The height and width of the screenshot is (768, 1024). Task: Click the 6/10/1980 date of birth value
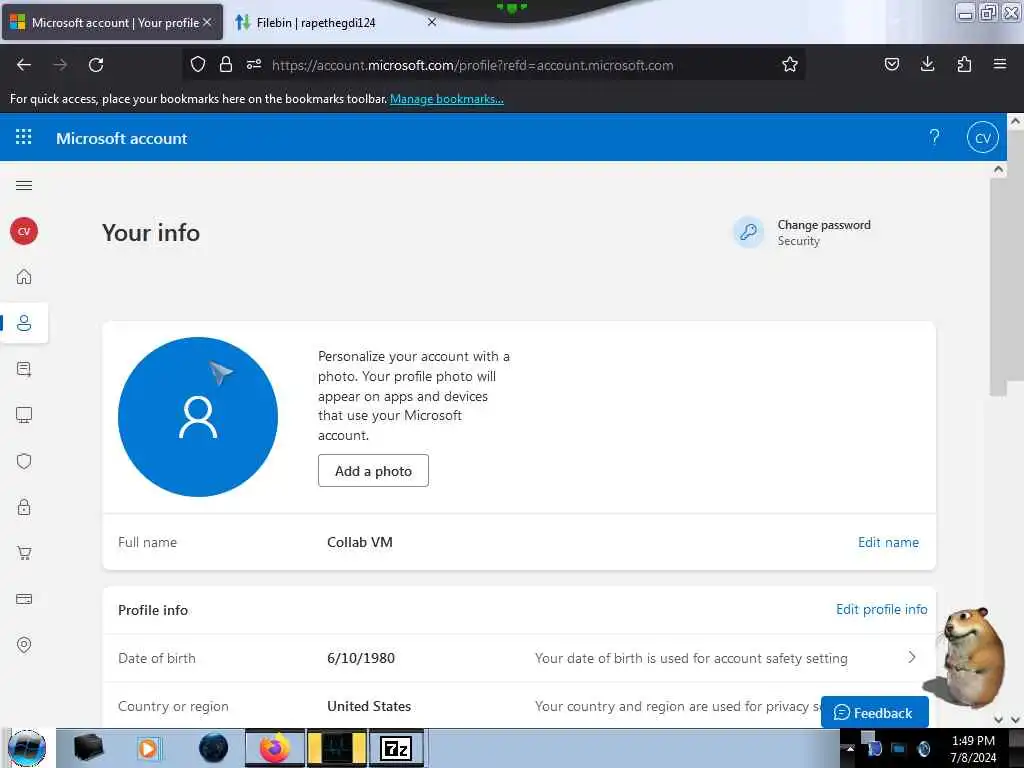point(361,658)
